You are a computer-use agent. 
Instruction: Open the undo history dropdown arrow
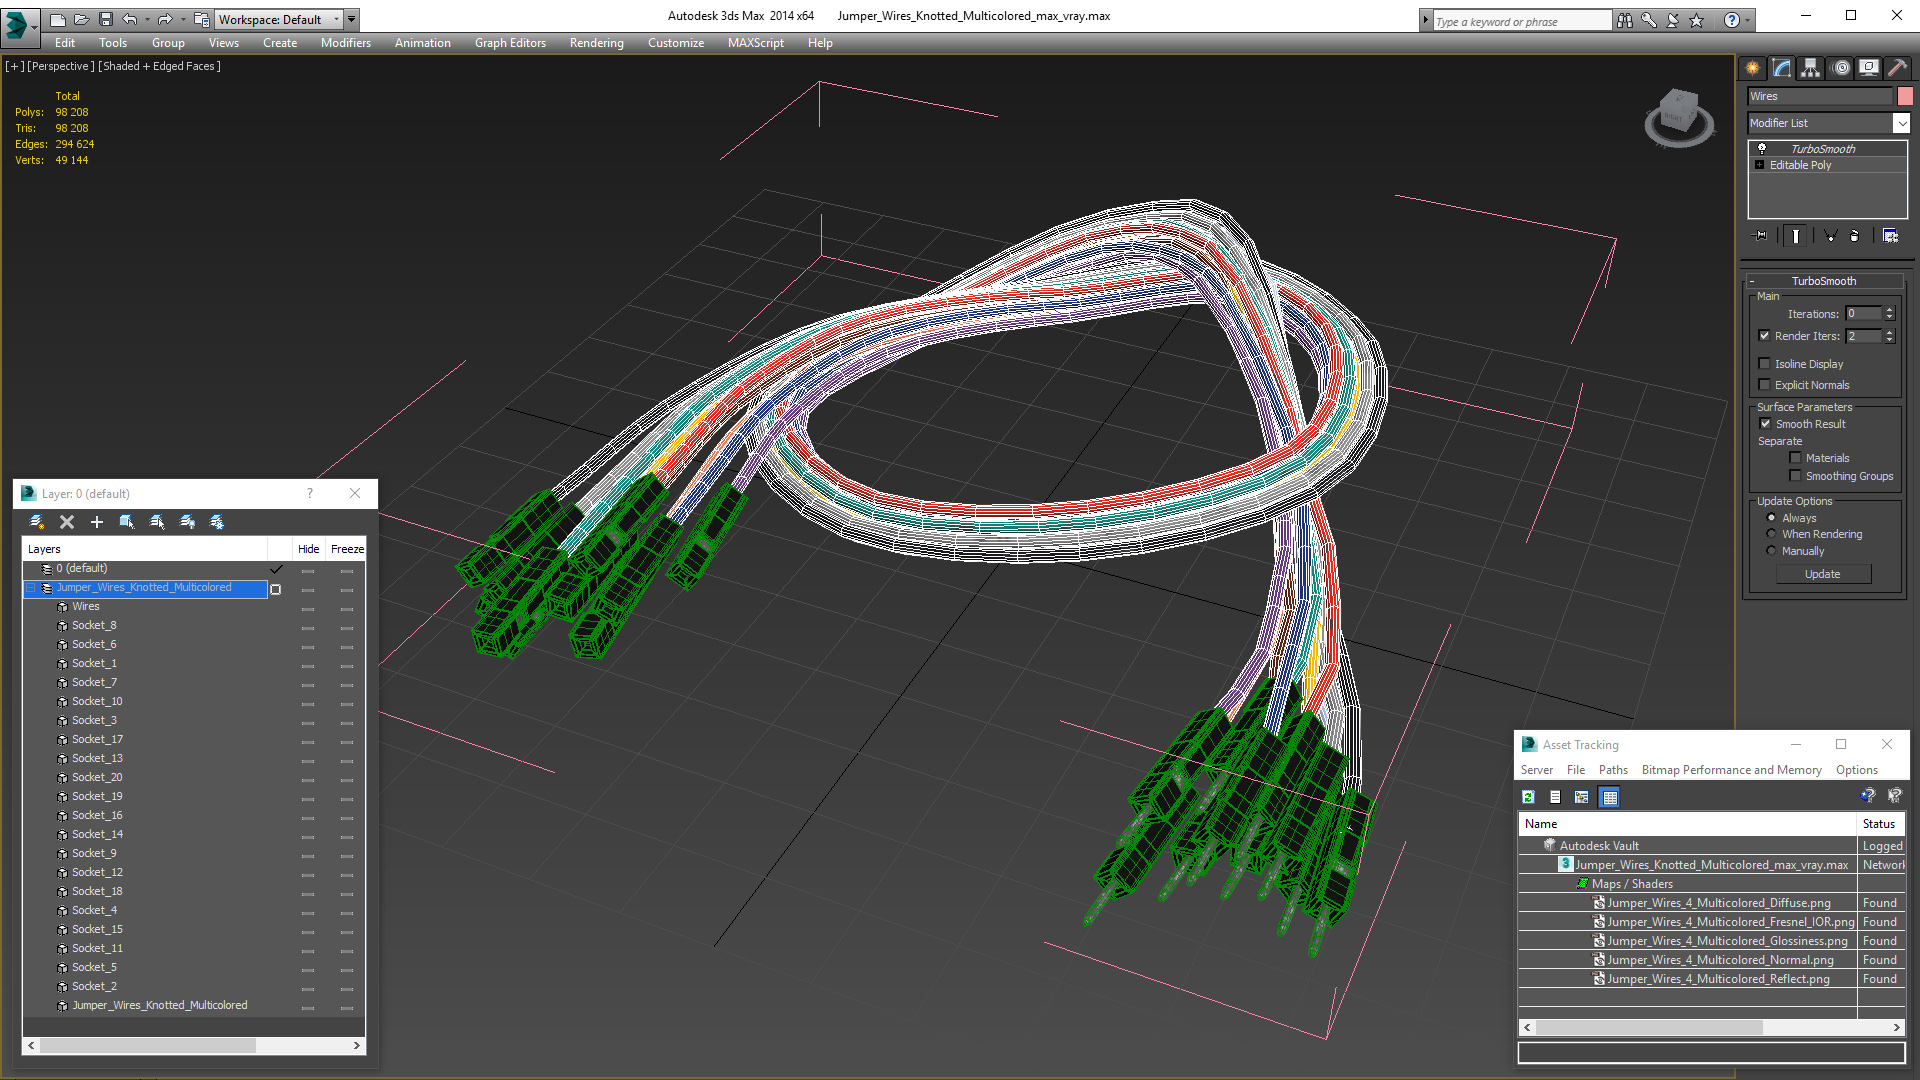pos(147,19)
